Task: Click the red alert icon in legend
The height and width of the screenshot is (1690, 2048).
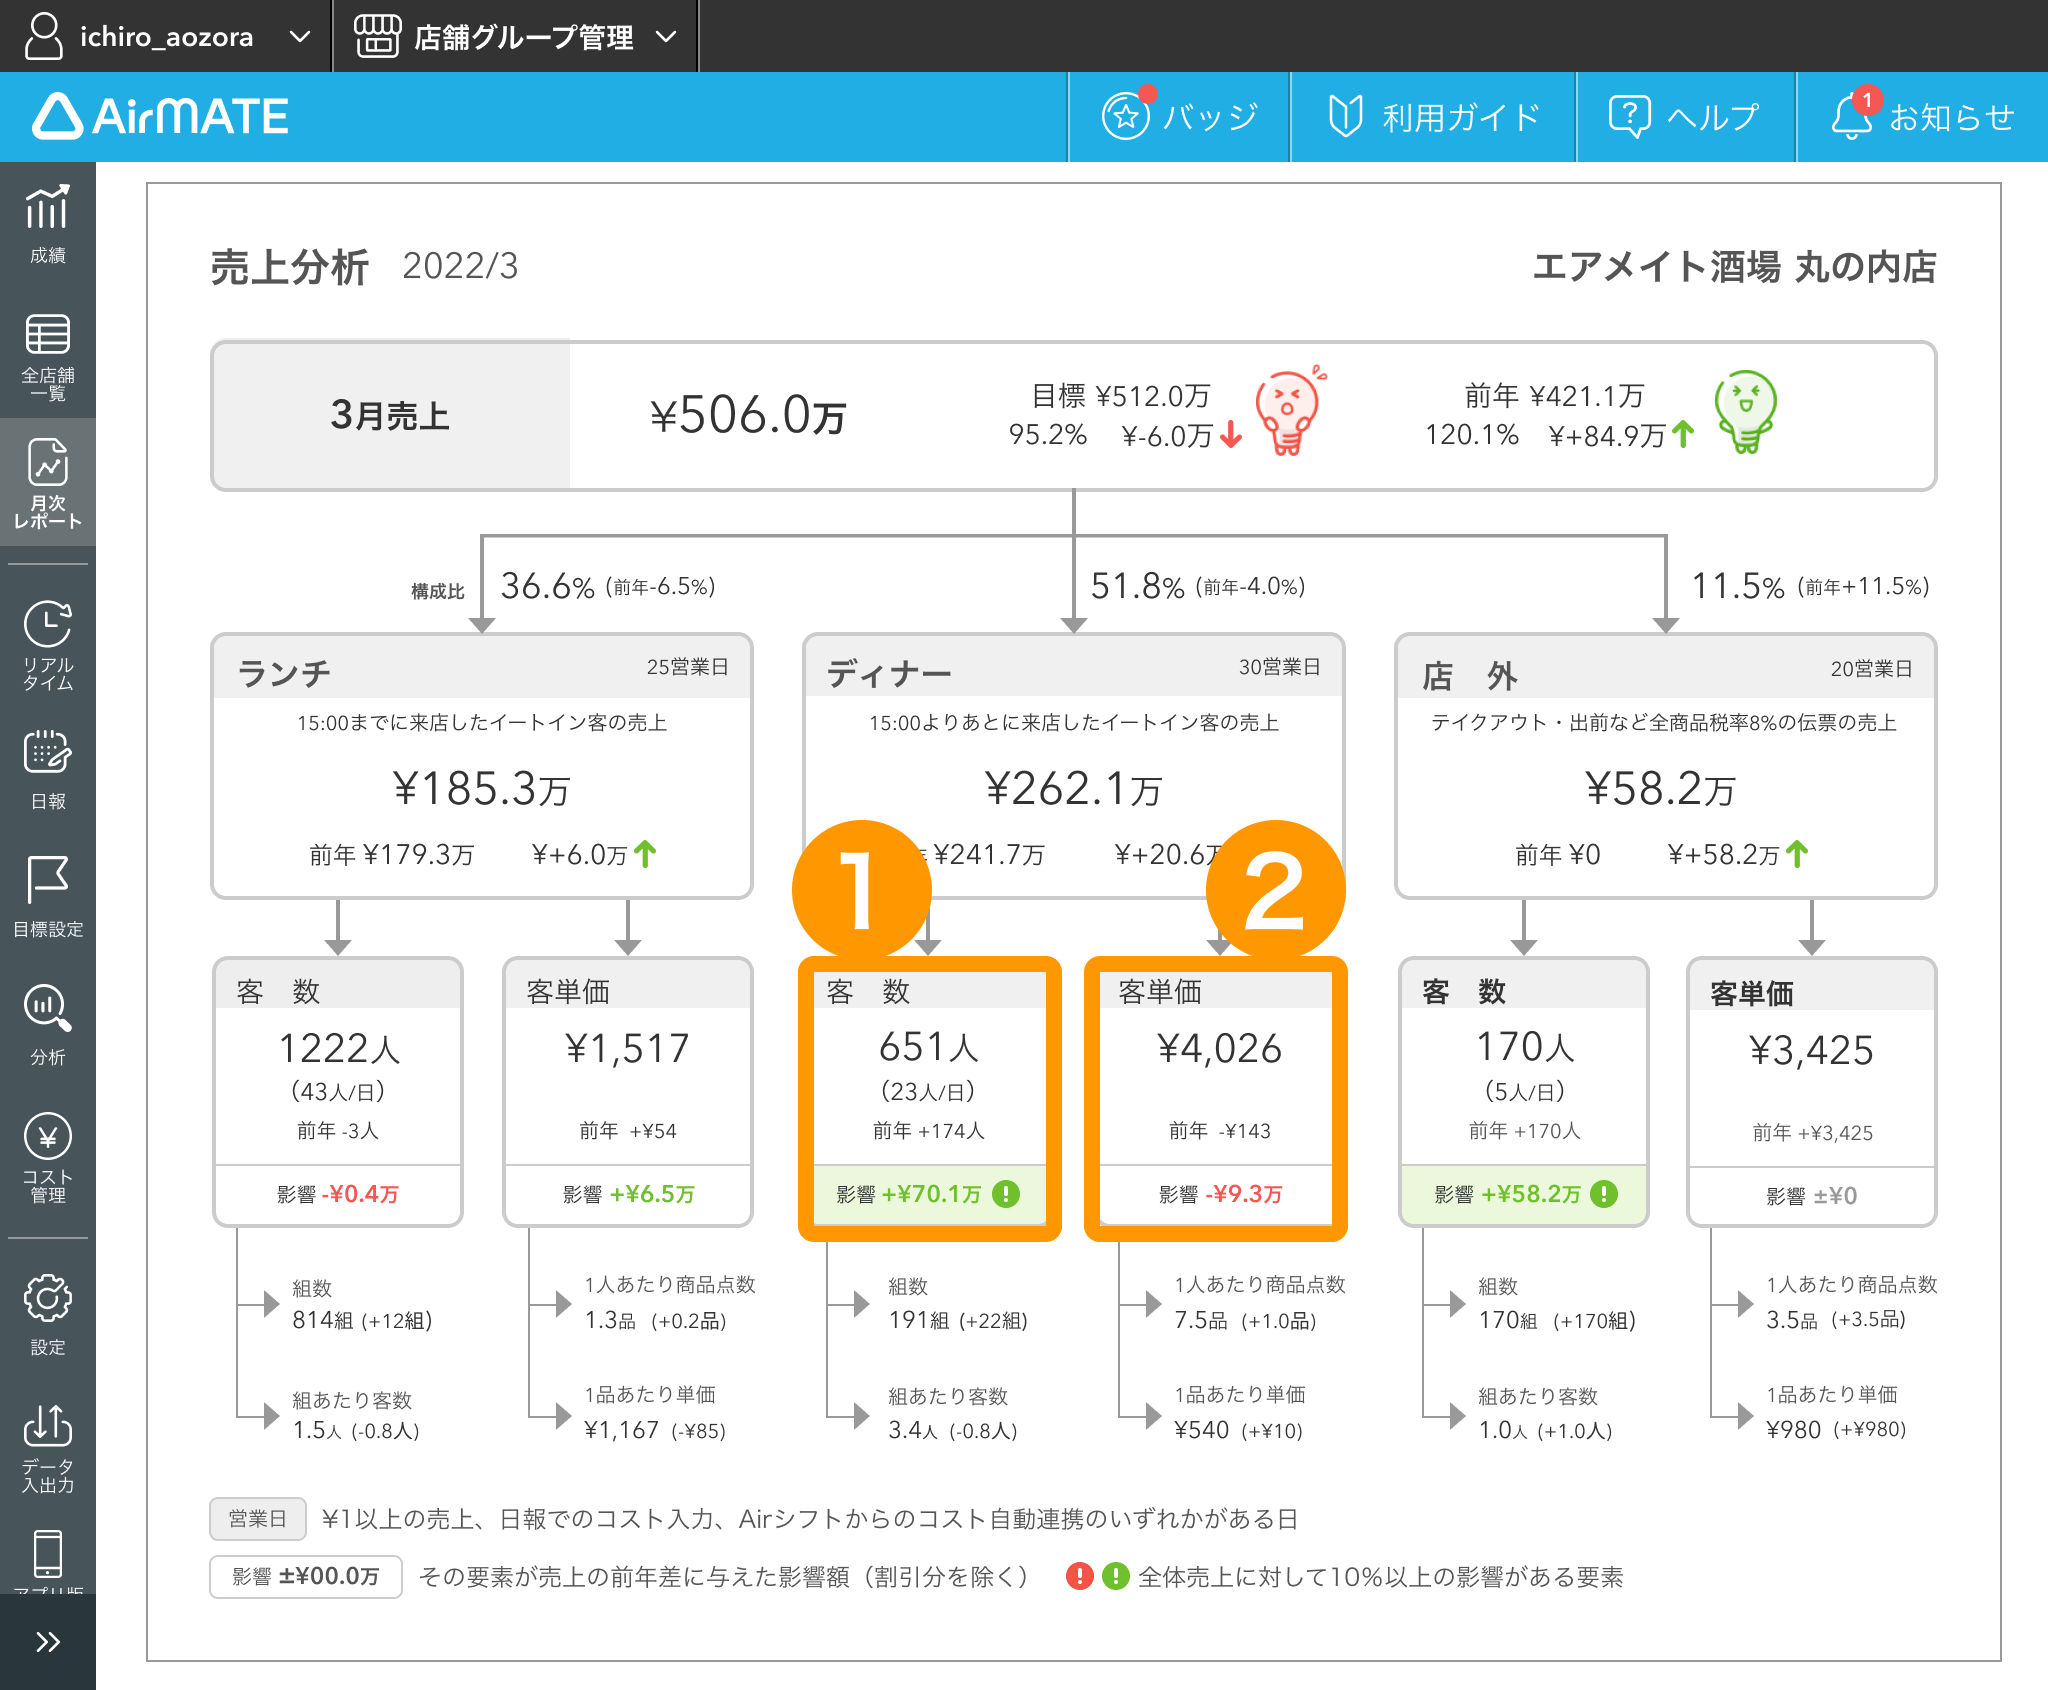Action: tap(1079, 1576)
